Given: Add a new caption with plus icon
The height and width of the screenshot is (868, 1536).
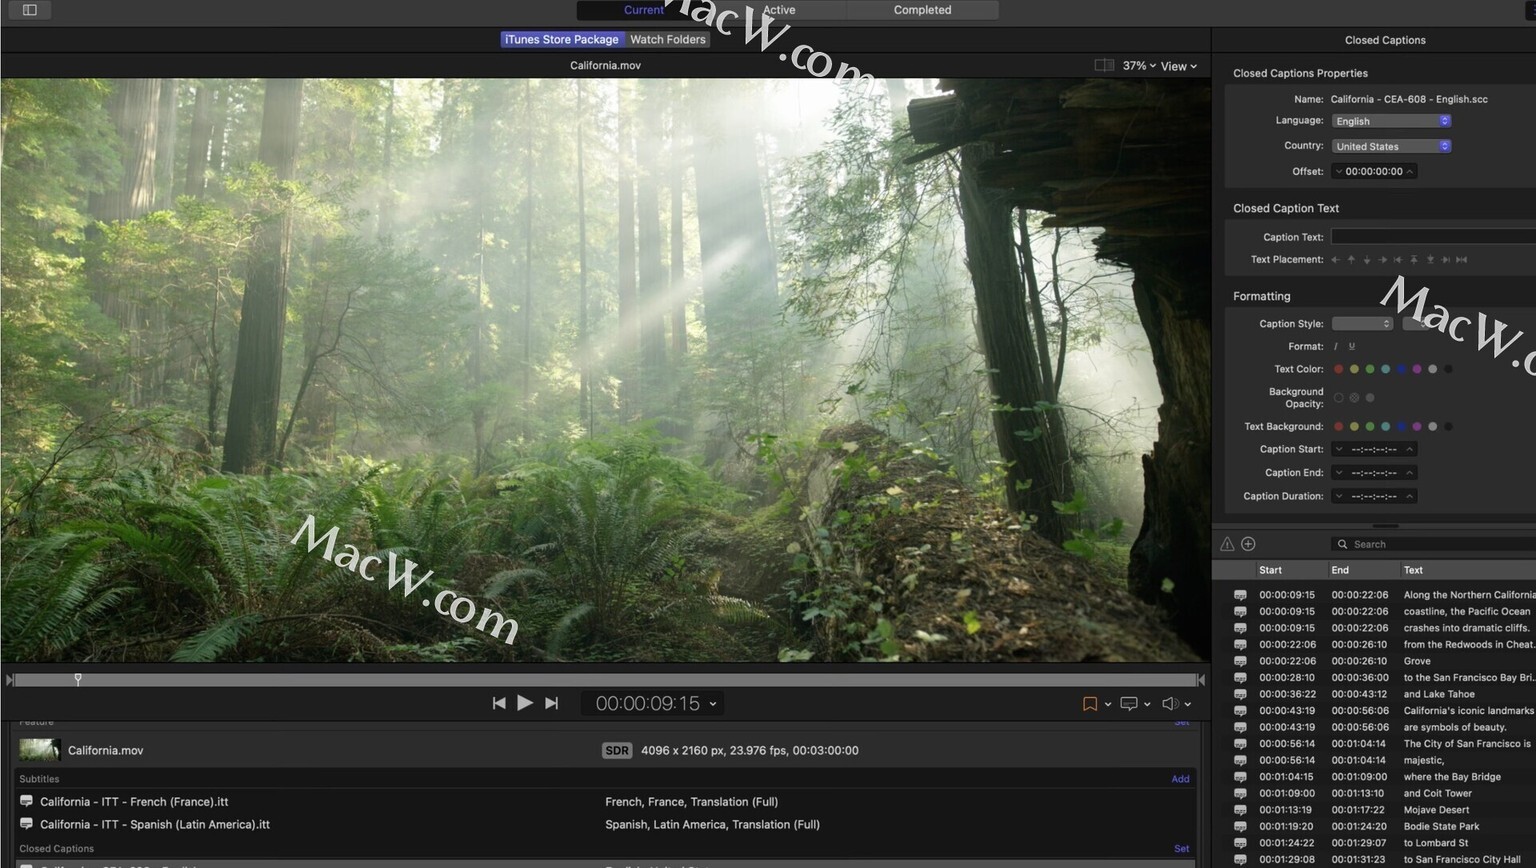Looking at the screenshot, I should point(1248,544).
